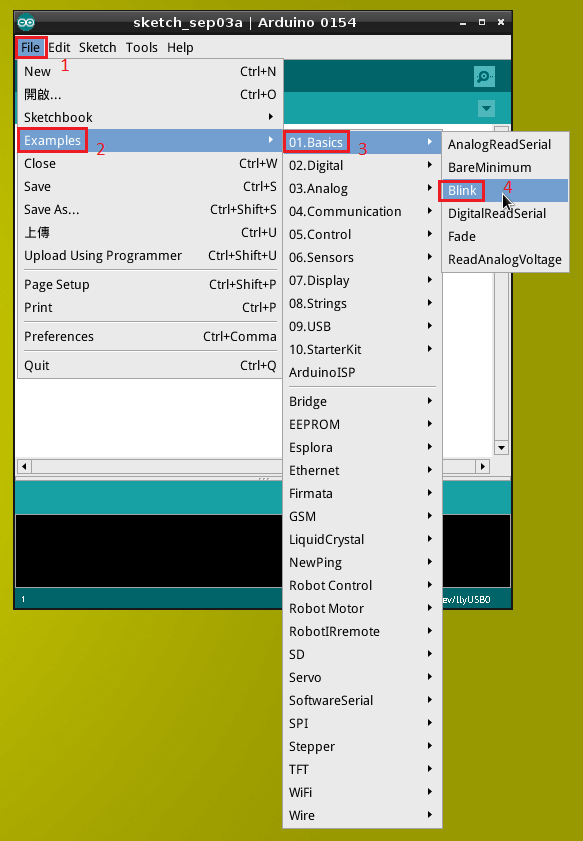Click Upload Using Programmer

point(150,256)
